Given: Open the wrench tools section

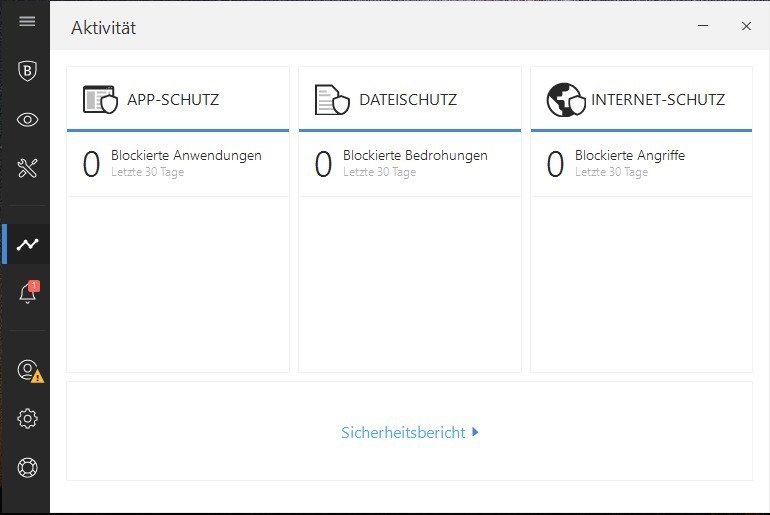Looking at the screenshot, I should (27, 168).
